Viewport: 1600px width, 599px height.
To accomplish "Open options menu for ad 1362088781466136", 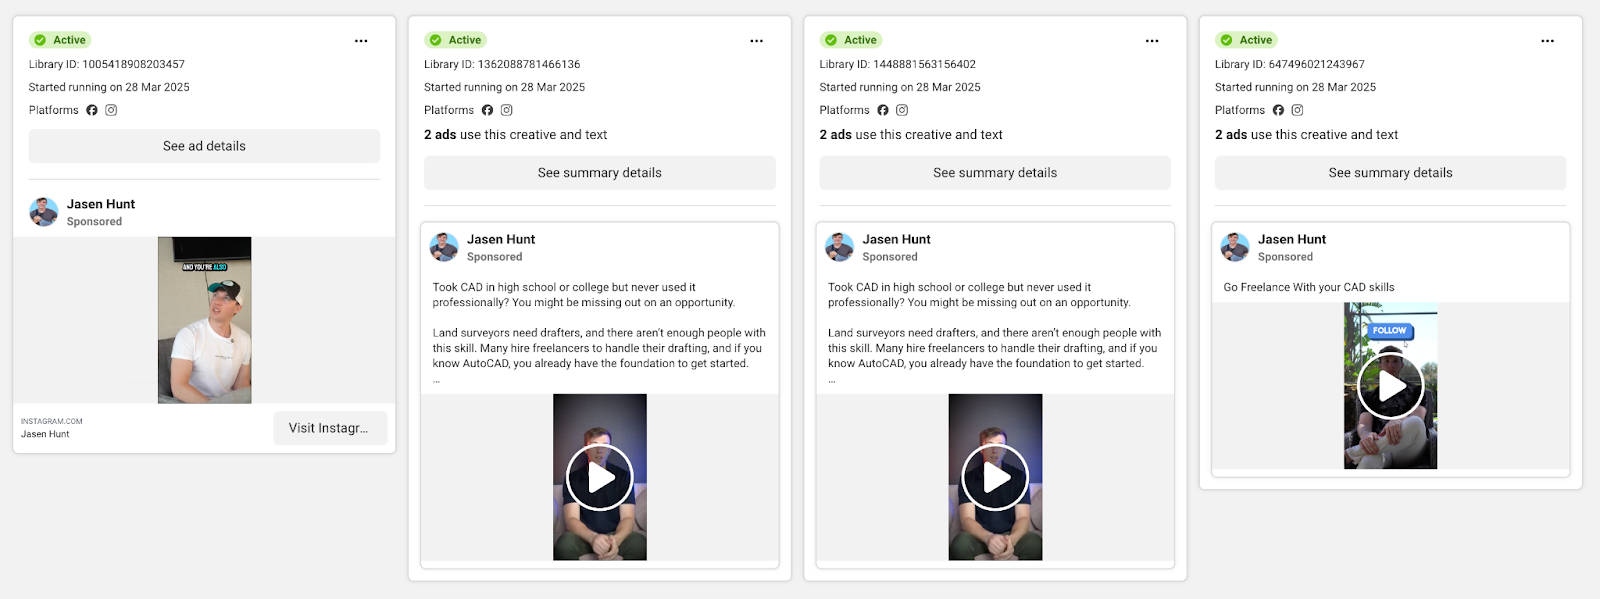I will [756, 41].
